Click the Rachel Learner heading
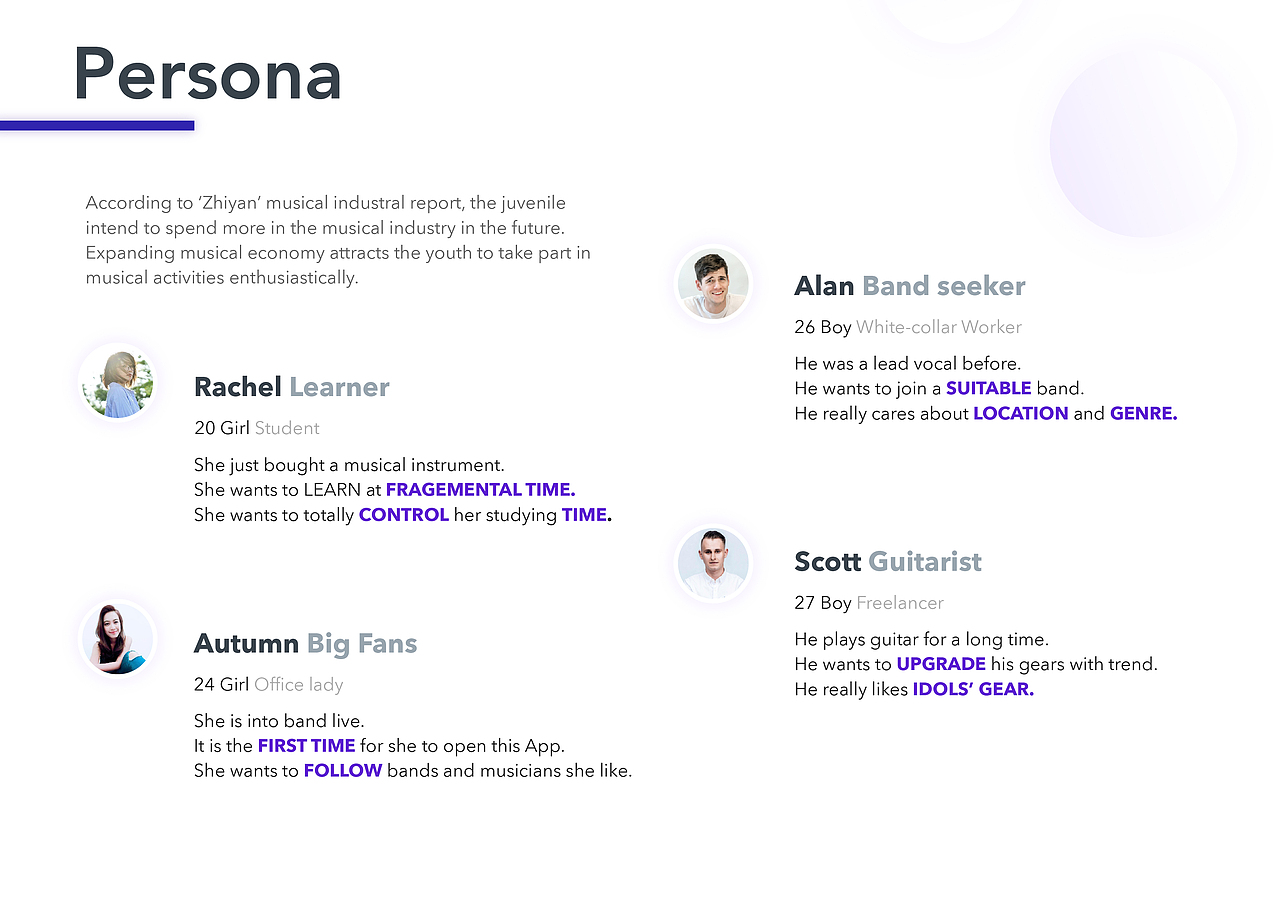Image resolution: width=1280 pixels, height=905 pixels. pyautogui.click(x=291, y=387)
